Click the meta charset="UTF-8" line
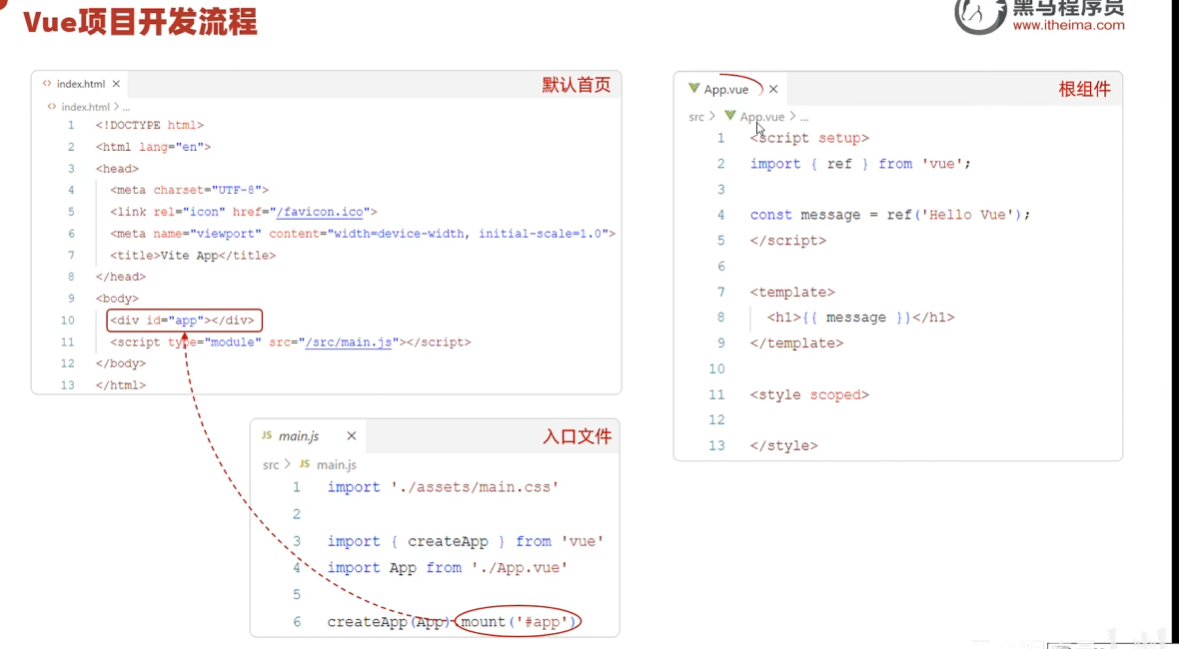Screen dimensions: 1179x649 click(x=189, y=190)
